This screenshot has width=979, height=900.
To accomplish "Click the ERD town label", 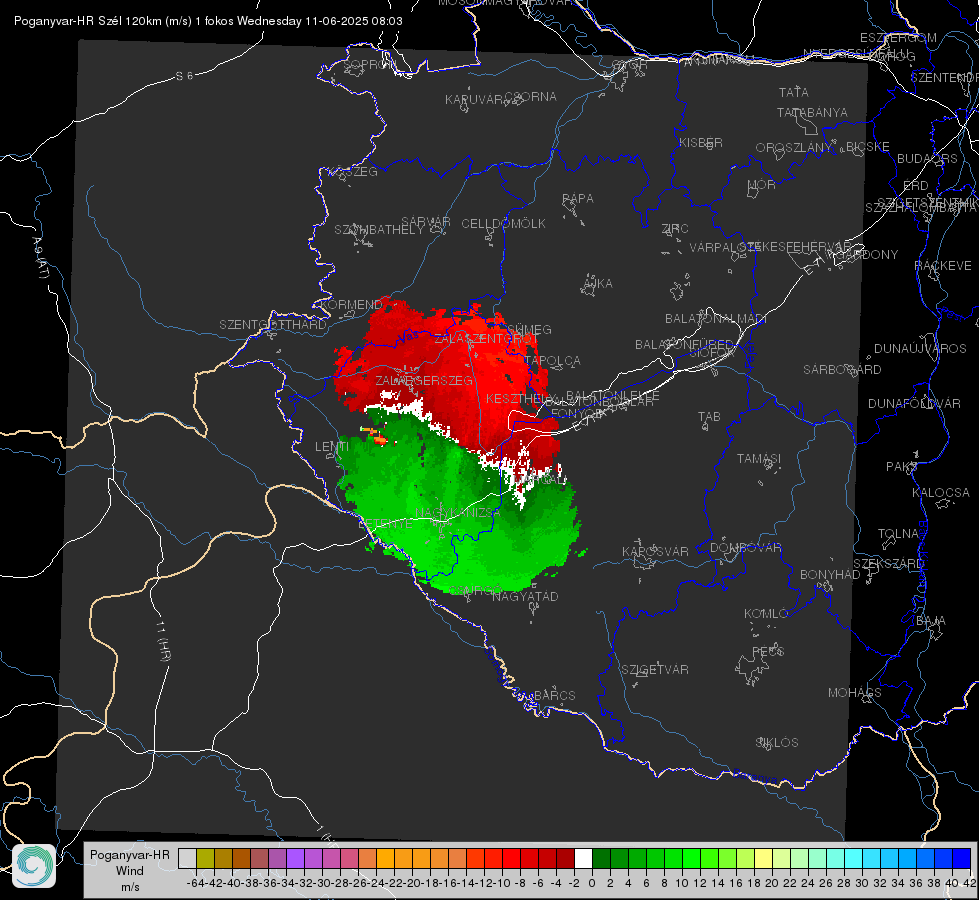I will coord(916,186).
